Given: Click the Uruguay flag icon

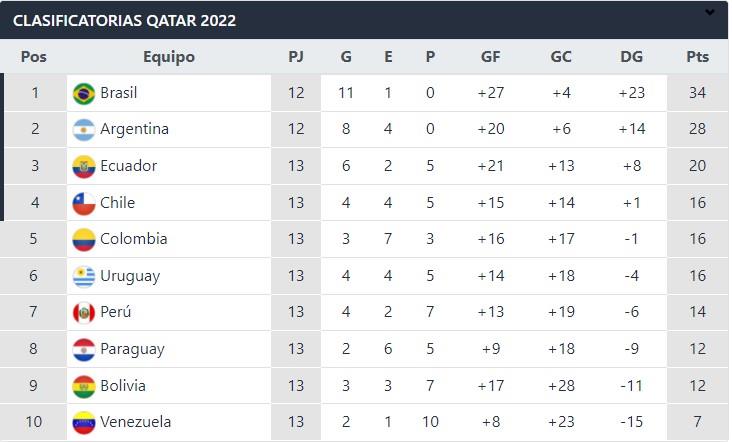Looking at the screenshot, I should click(x=84, y=276).
